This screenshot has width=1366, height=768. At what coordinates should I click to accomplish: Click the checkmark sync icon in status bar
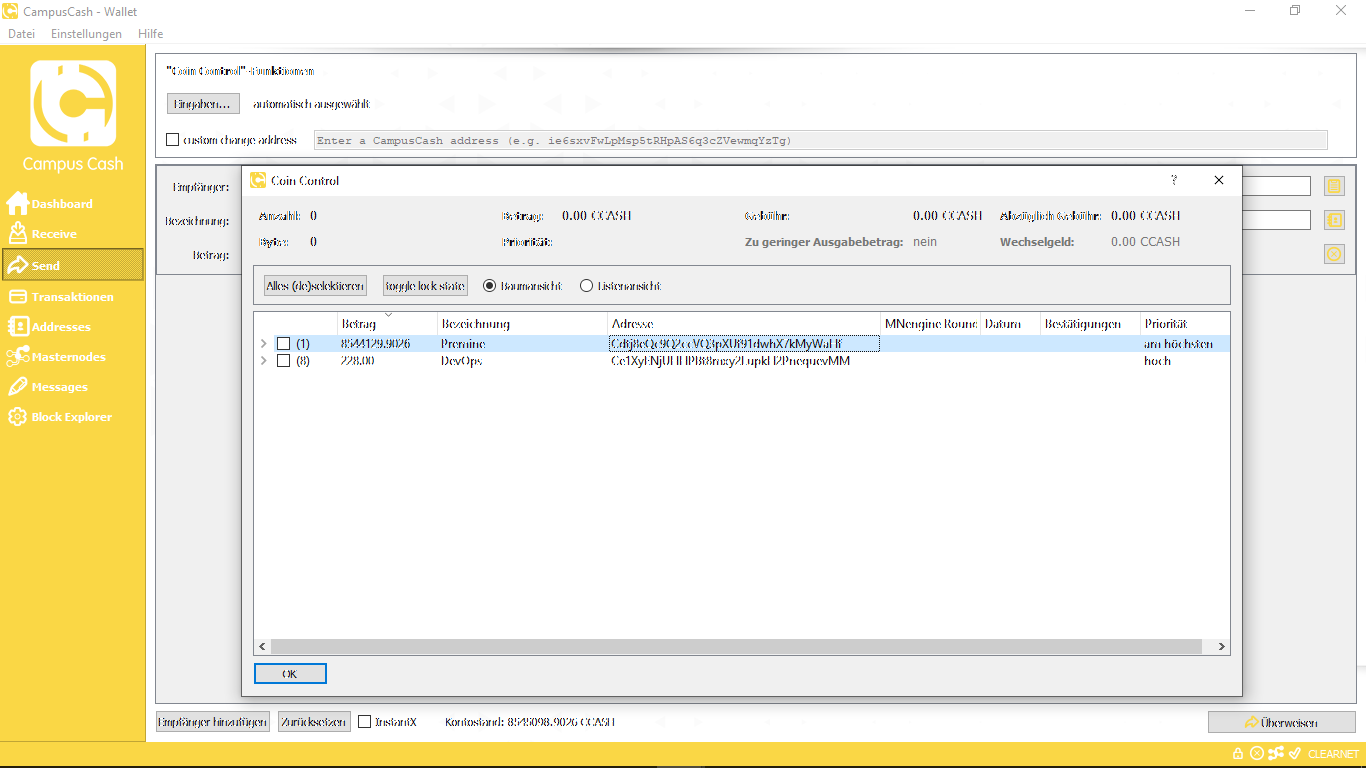click(1294, 754)
